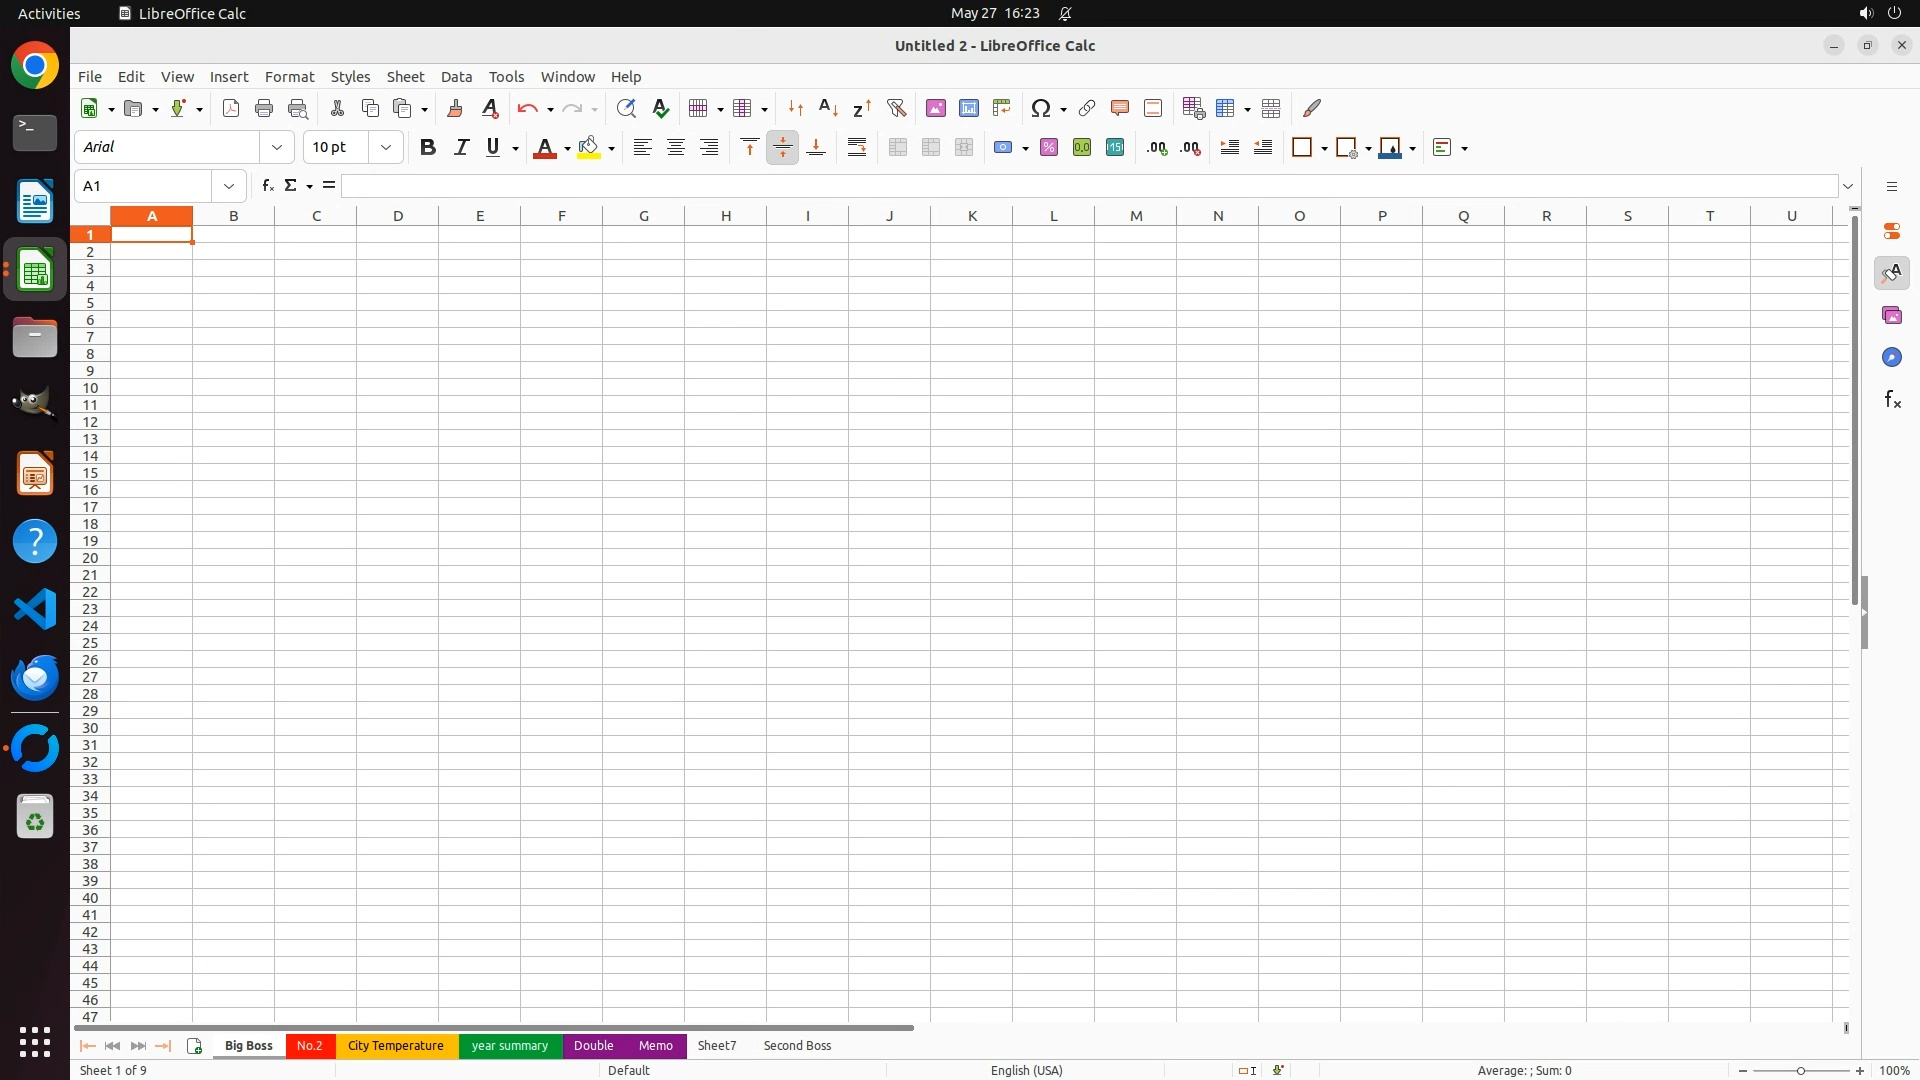Click the AutoFilter icon
The height and width of the screenshot is (1080, 1920).
(x=896, y=108)
